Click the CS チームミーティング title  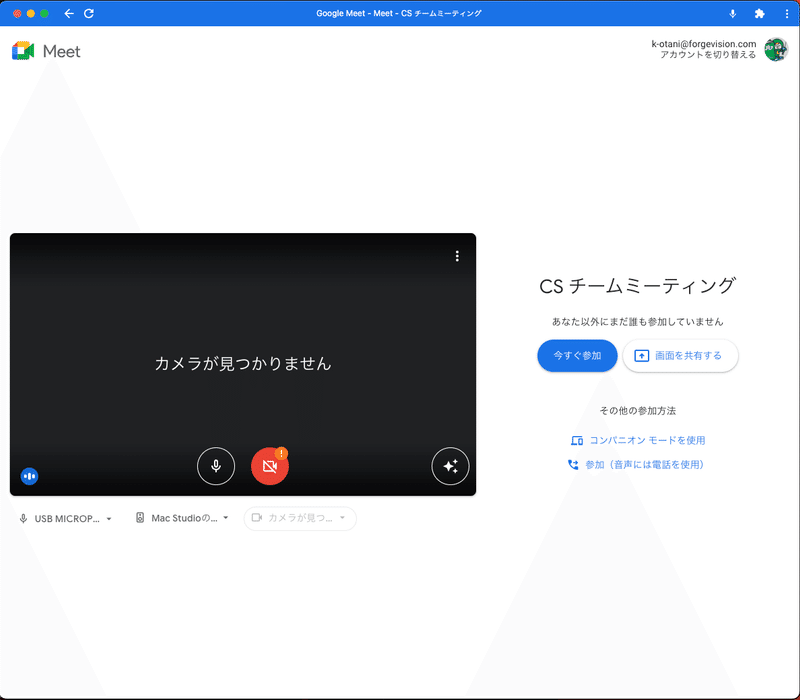[638, 286]
